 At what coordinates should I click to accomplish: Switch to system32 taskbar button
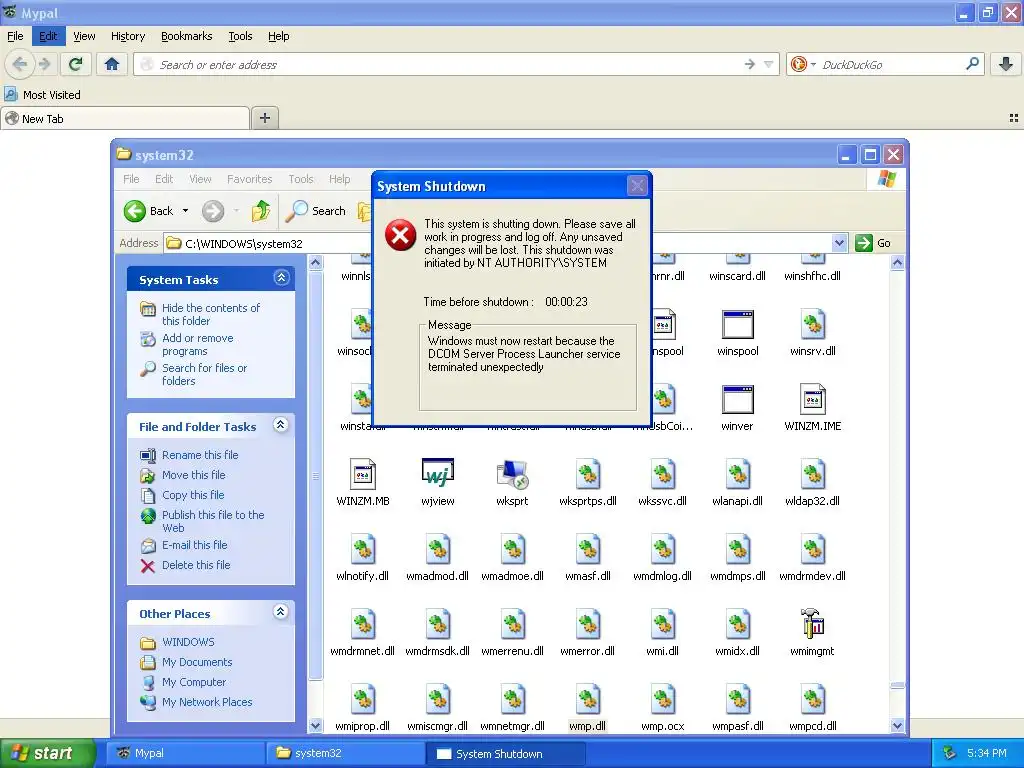click(x=345, y=753)
